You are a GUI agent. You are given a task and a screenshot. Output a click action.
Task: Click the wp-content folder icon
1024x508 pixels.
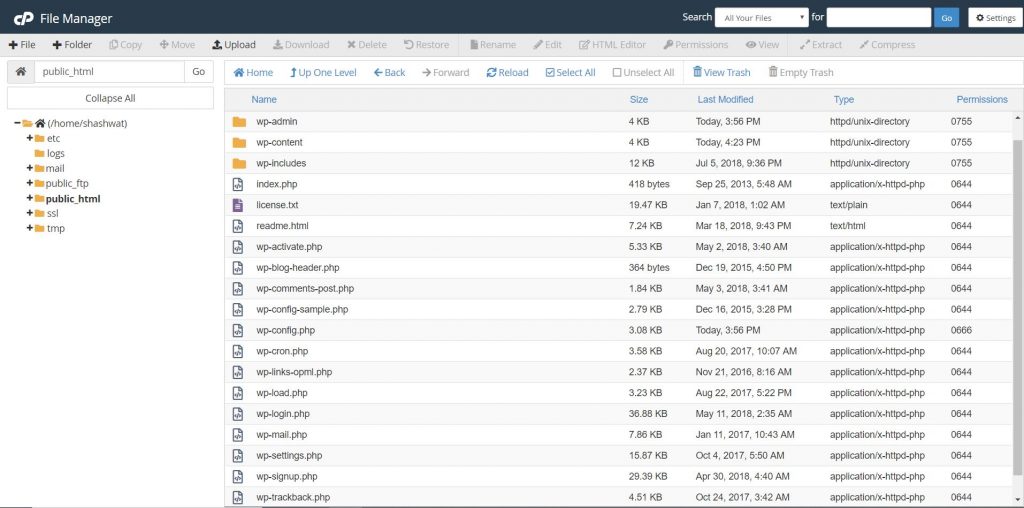pyautogui.click(x=239, y=142)
